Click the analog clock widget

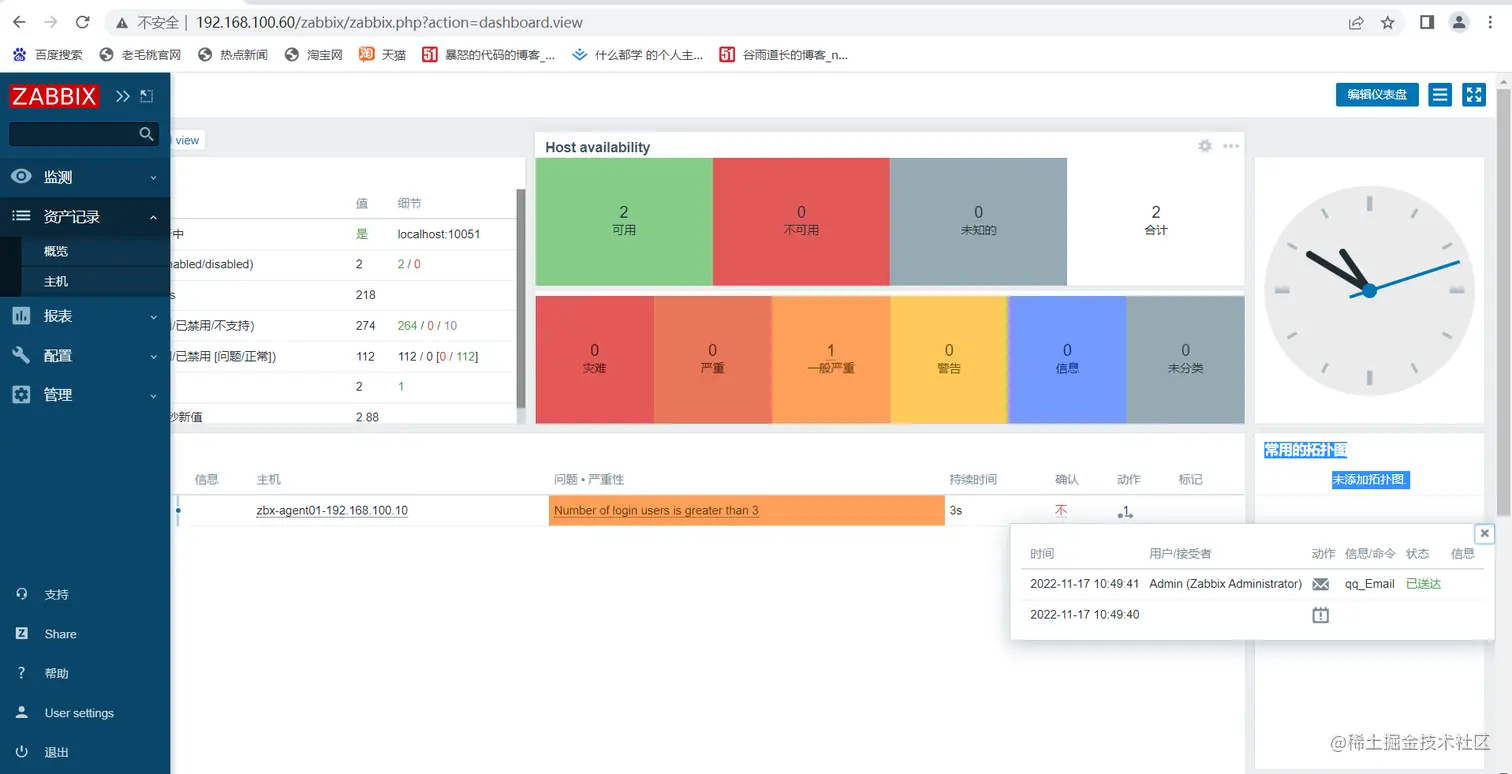tap(1369, 290)
